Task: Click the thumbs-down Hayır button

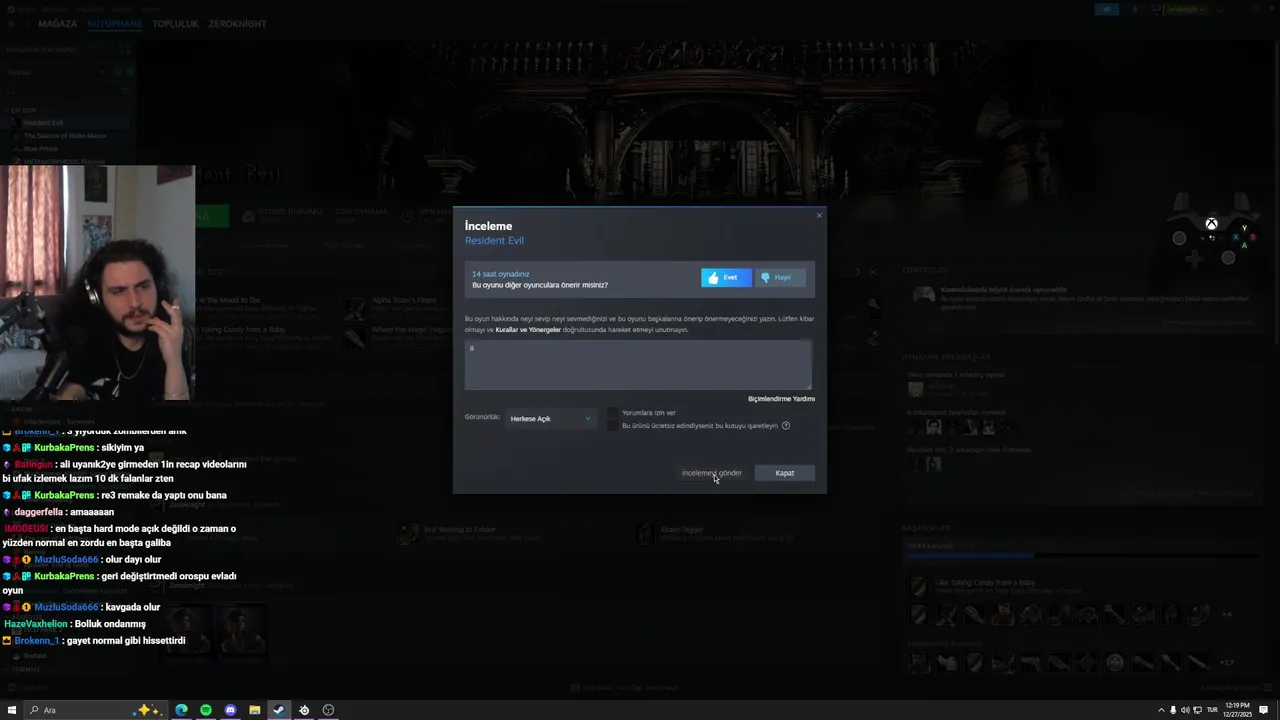Action: pos(781,278)
